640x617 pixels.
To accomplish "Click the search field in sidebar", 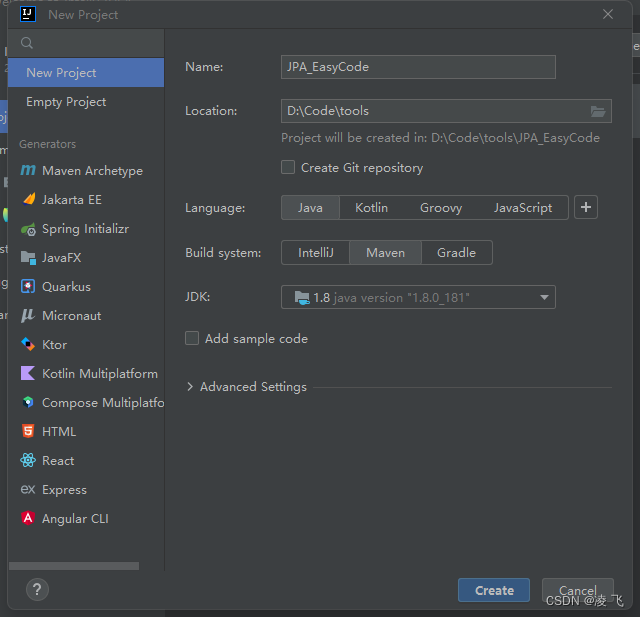I will [x=86, y=43].
